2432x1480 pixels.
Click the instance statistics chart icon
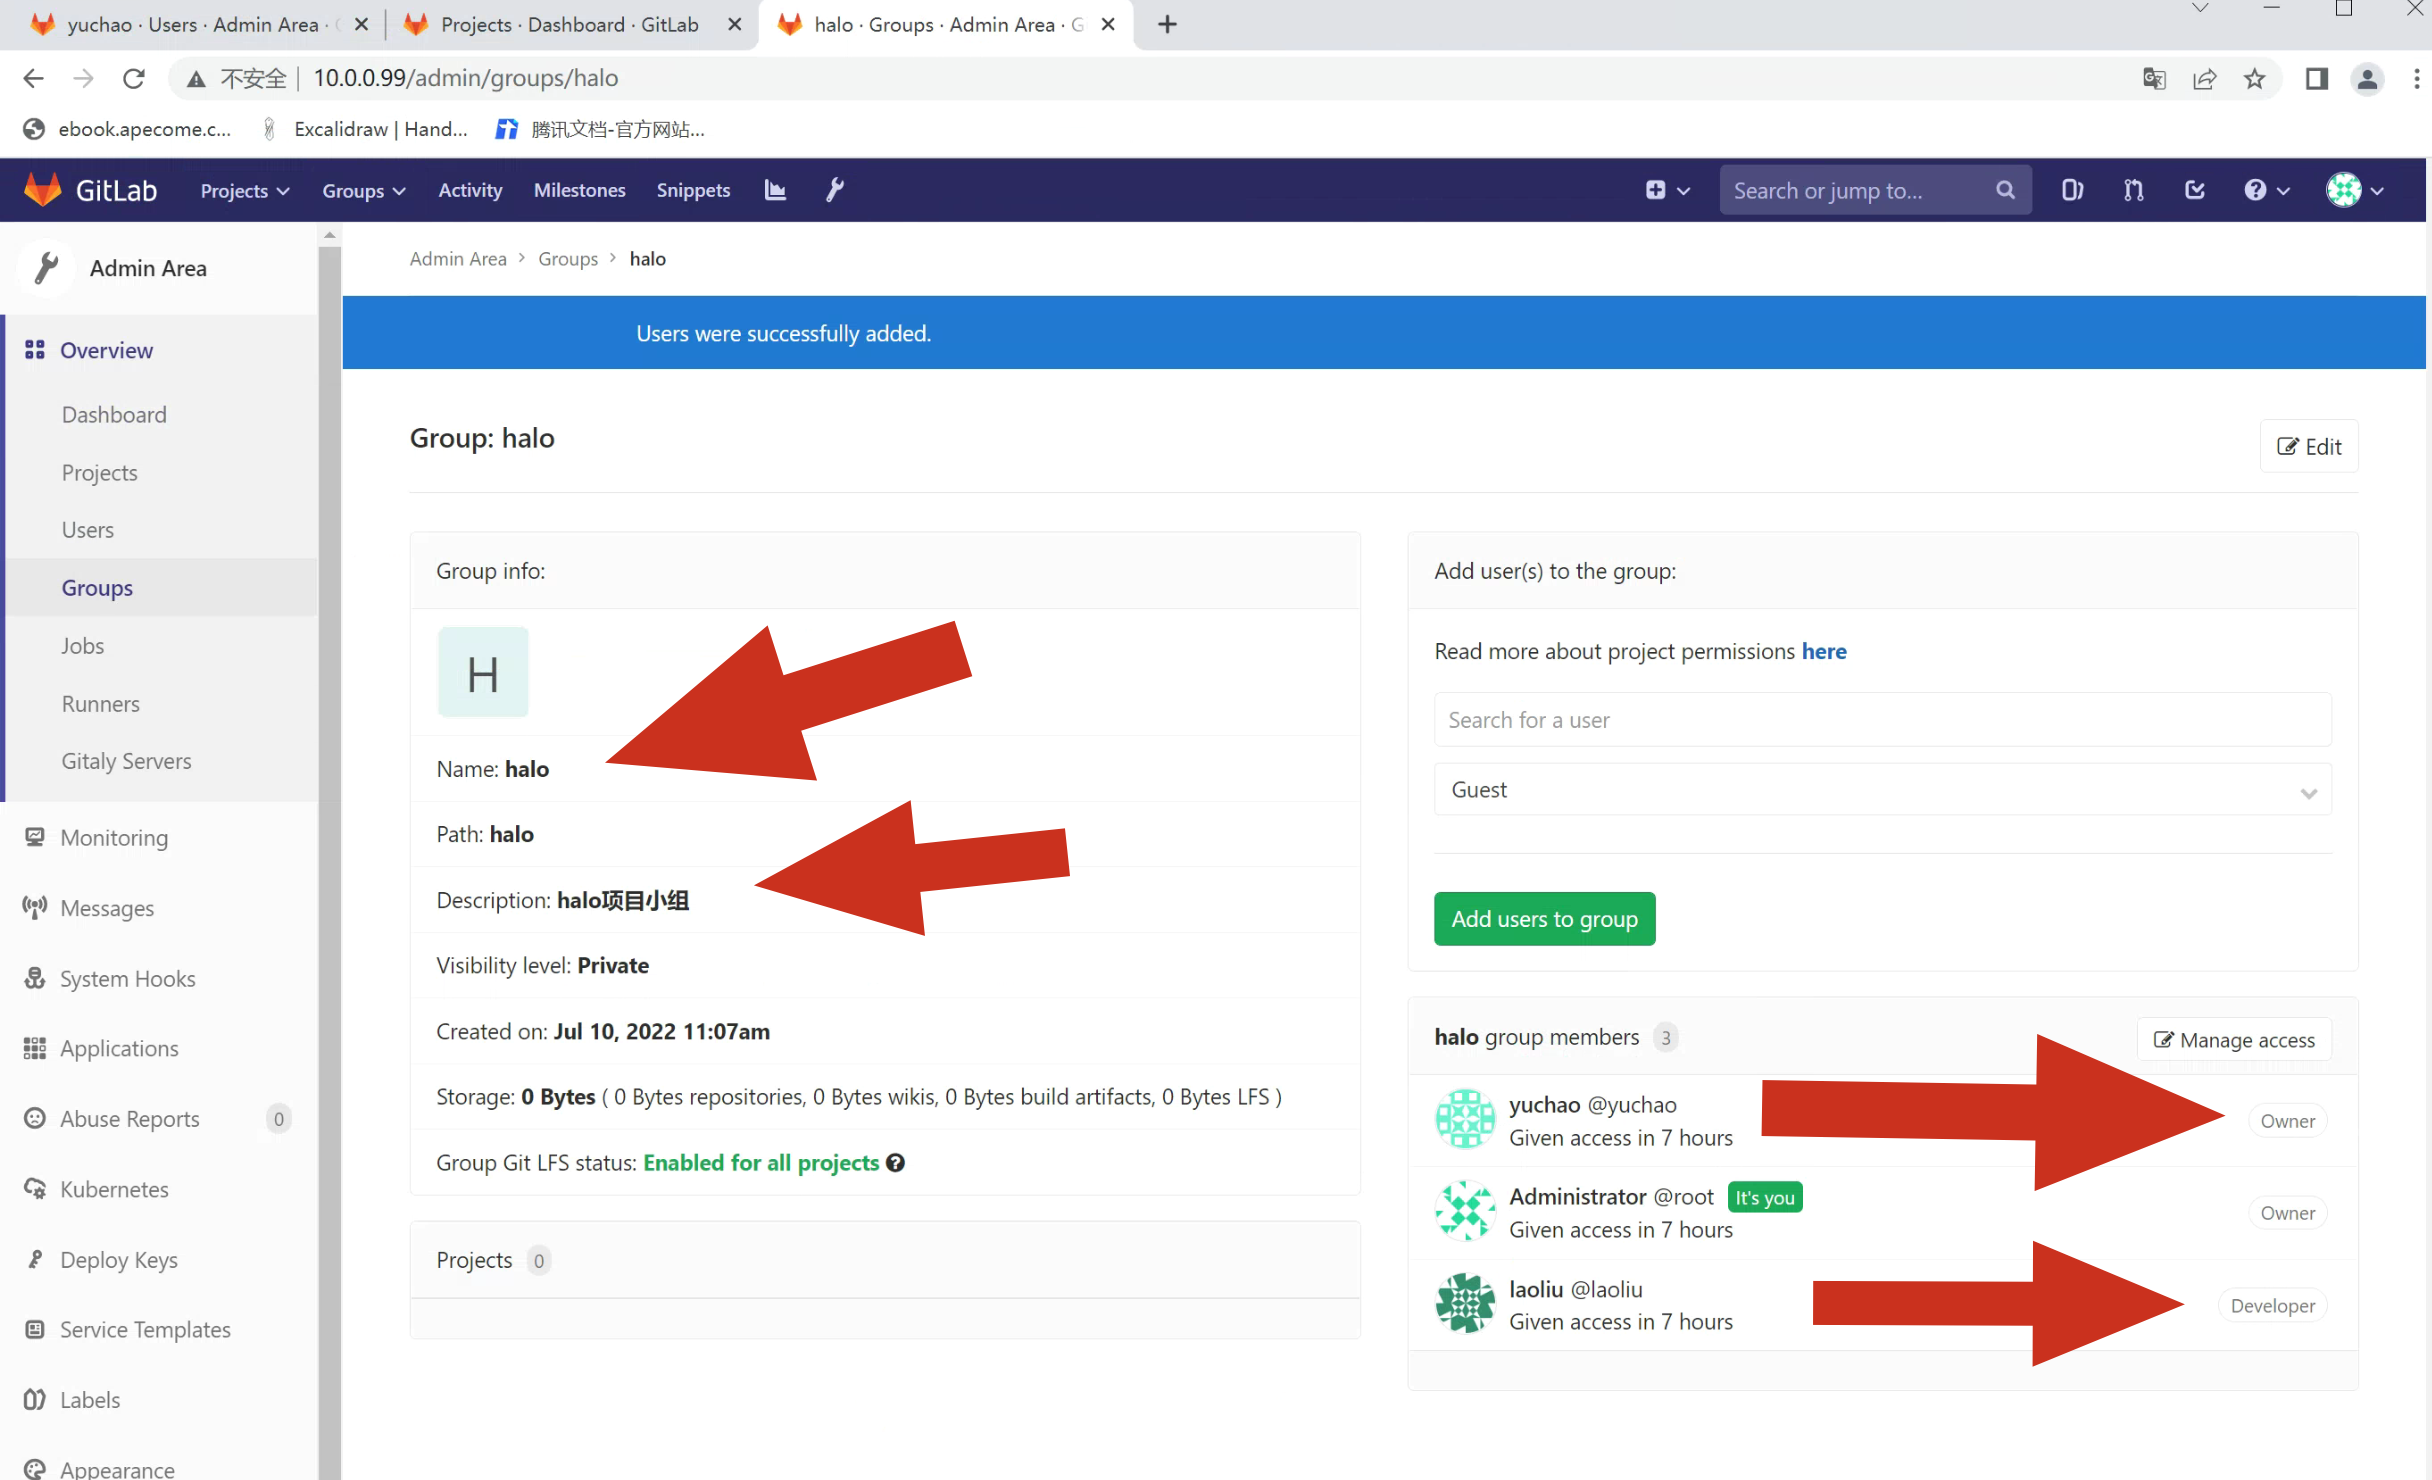click(x=775, y=190)
